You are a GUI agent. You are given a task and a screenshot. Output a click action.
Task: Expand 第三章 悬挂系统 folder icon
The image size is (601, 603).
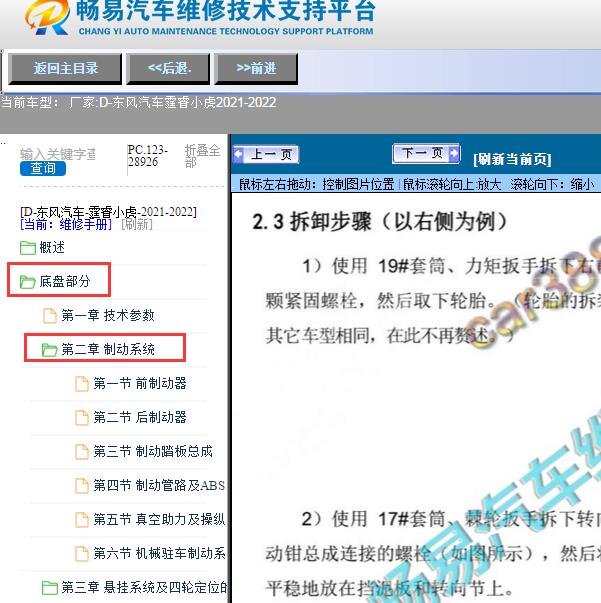coord(50,588)
